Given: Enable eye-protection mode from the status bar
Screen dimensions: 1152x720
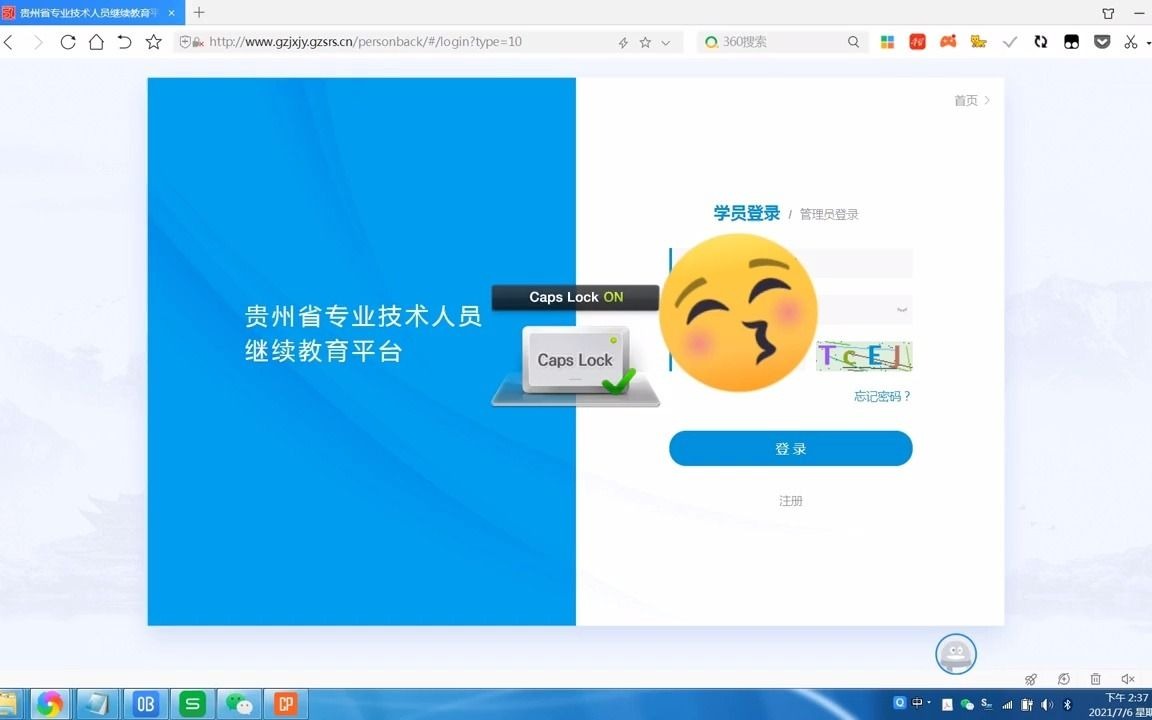Looking at the screenshot, I should pos(1062,679).
